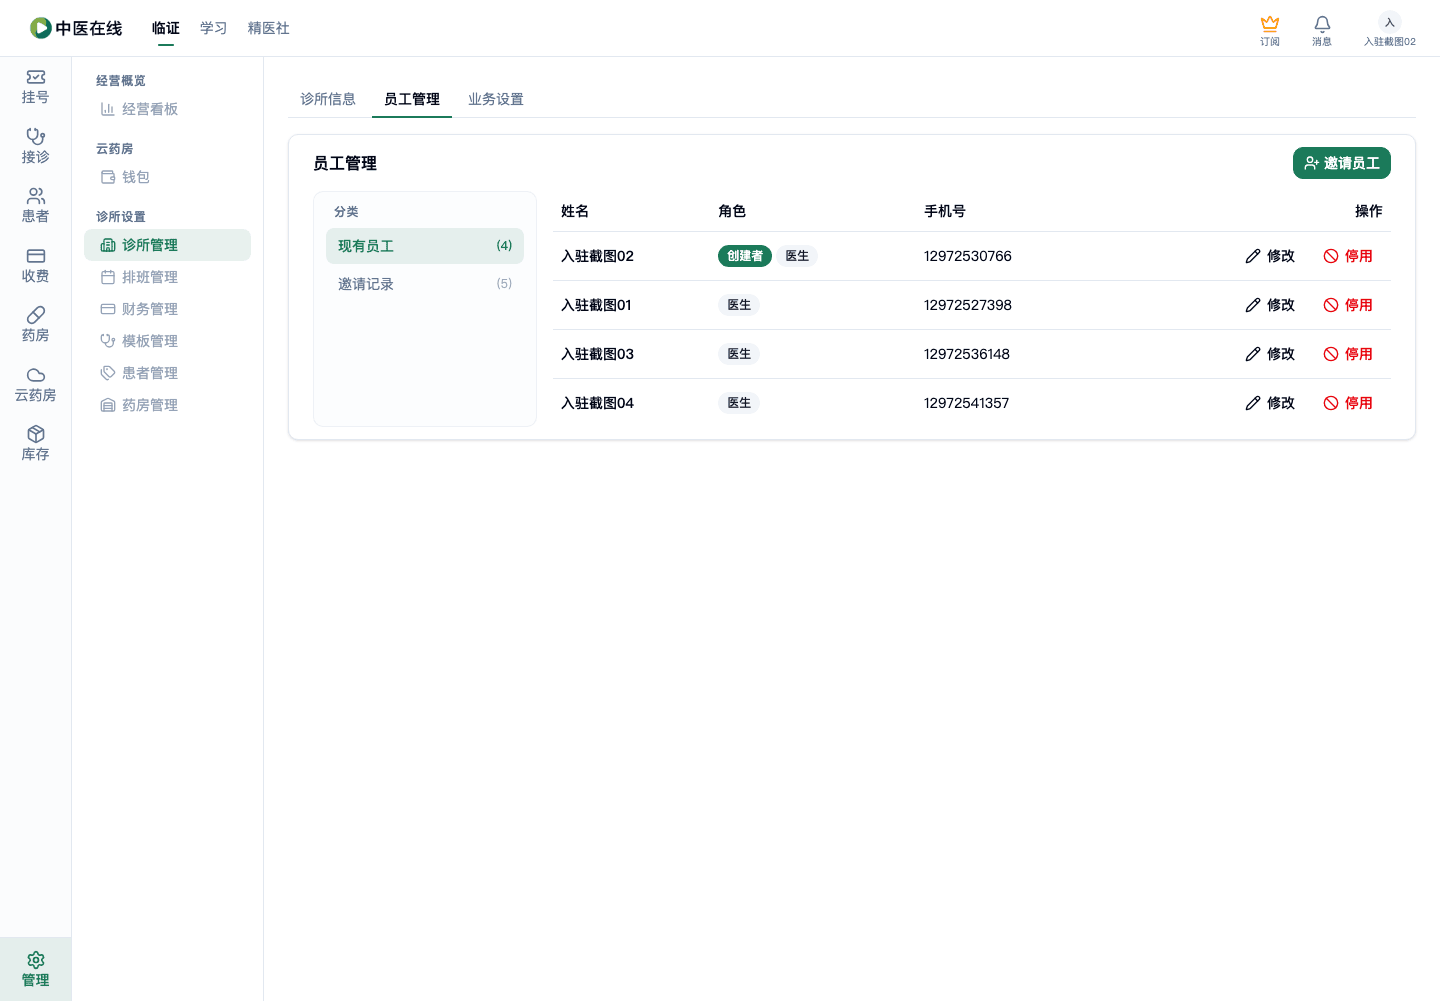
Task: Open 经营看板 label in sidebar
Action: pyautogui.click(x=150, y=109)
